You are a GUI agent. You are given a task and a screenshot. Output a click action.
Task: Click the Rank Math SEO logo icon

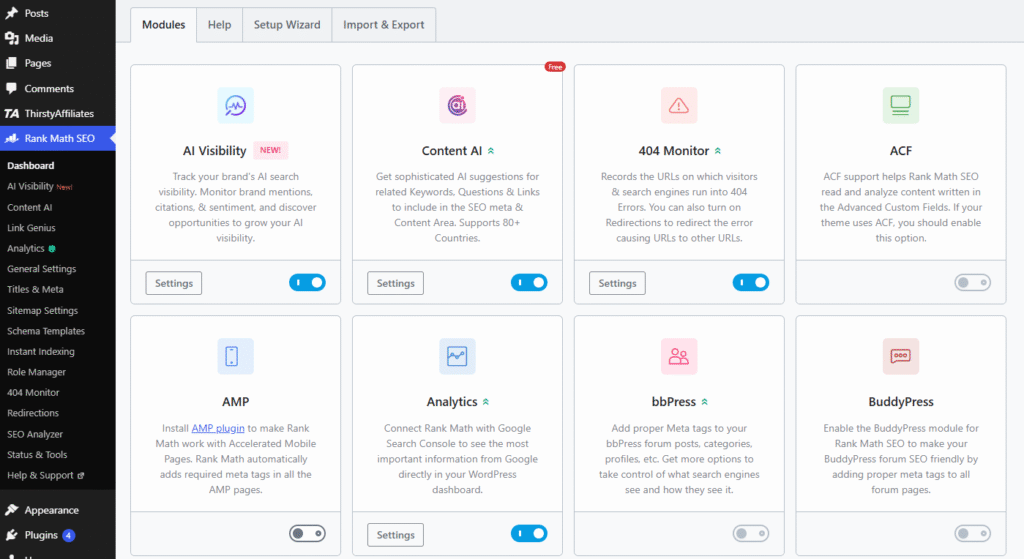click(x=12, y=138)
